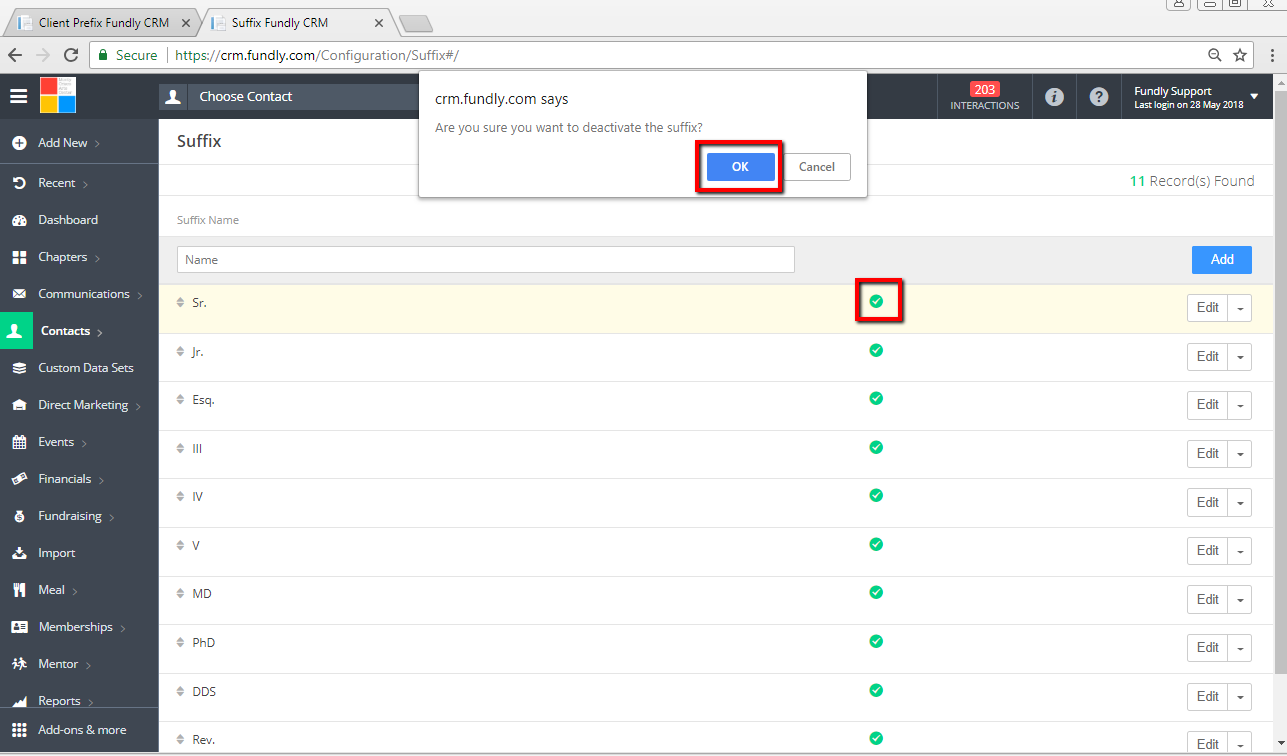Click the browser back arrow
Viewport: 1287px width, 756px height.
(x=15, y=55)
